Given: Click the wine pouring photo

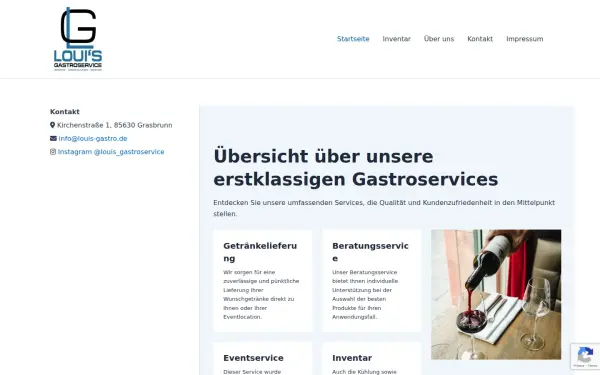Looking at the screenshot, I should [496, 295].
